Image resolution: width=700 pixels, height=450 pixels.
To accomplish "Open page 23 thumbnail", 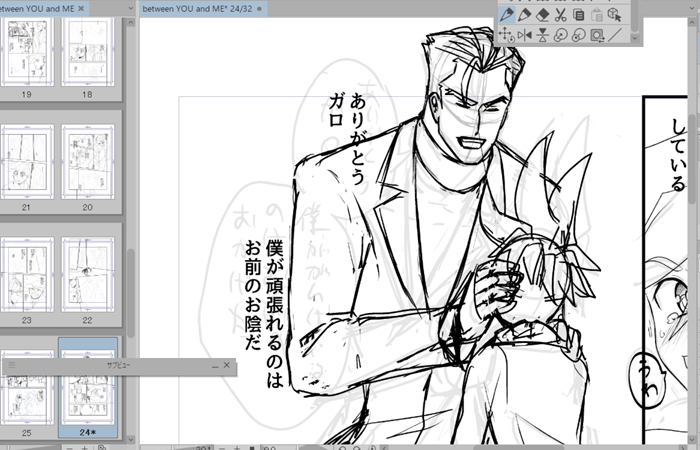I will 27,275.
